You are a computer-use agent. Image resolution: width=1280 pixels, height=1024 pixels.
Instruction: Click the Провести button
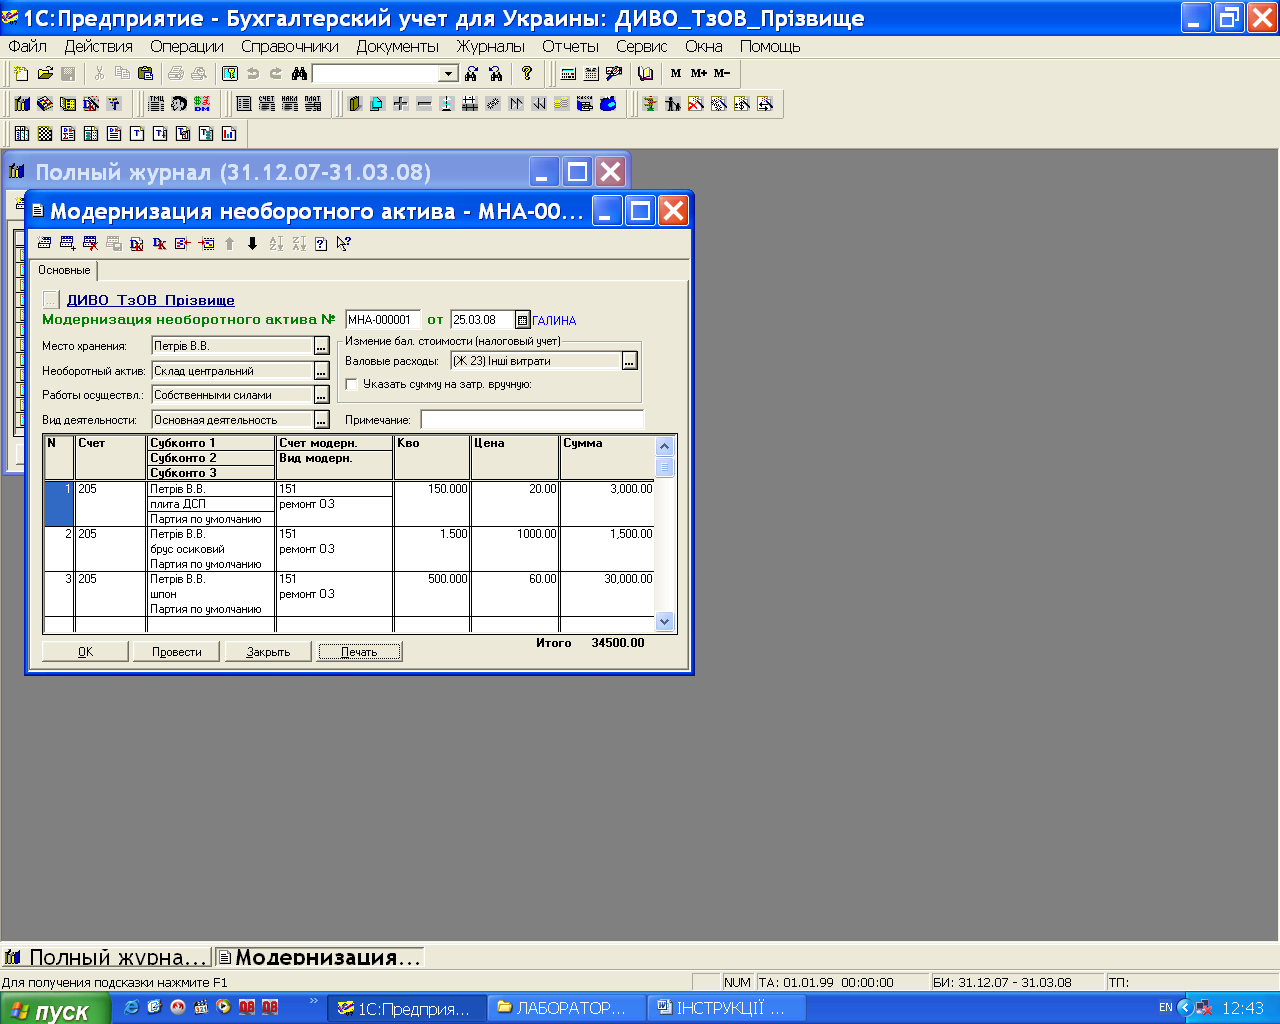tap(177, 651)
